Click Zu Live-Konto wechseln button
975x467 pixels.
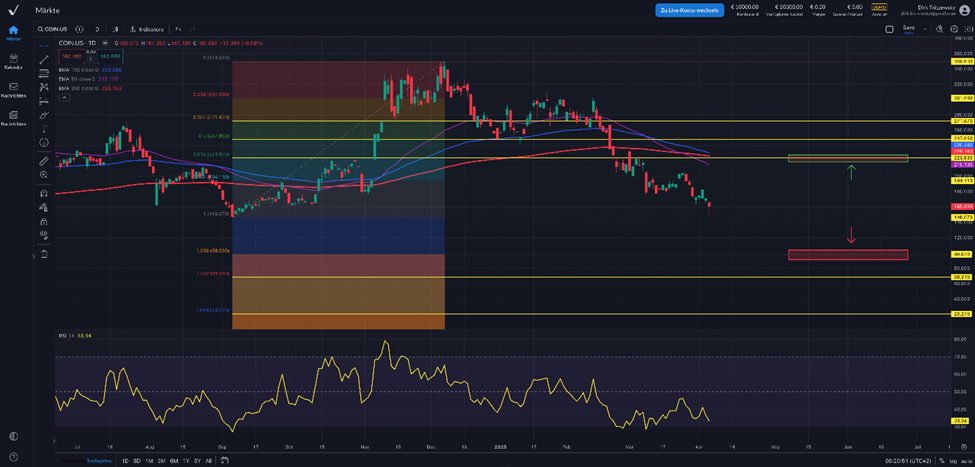689,10
